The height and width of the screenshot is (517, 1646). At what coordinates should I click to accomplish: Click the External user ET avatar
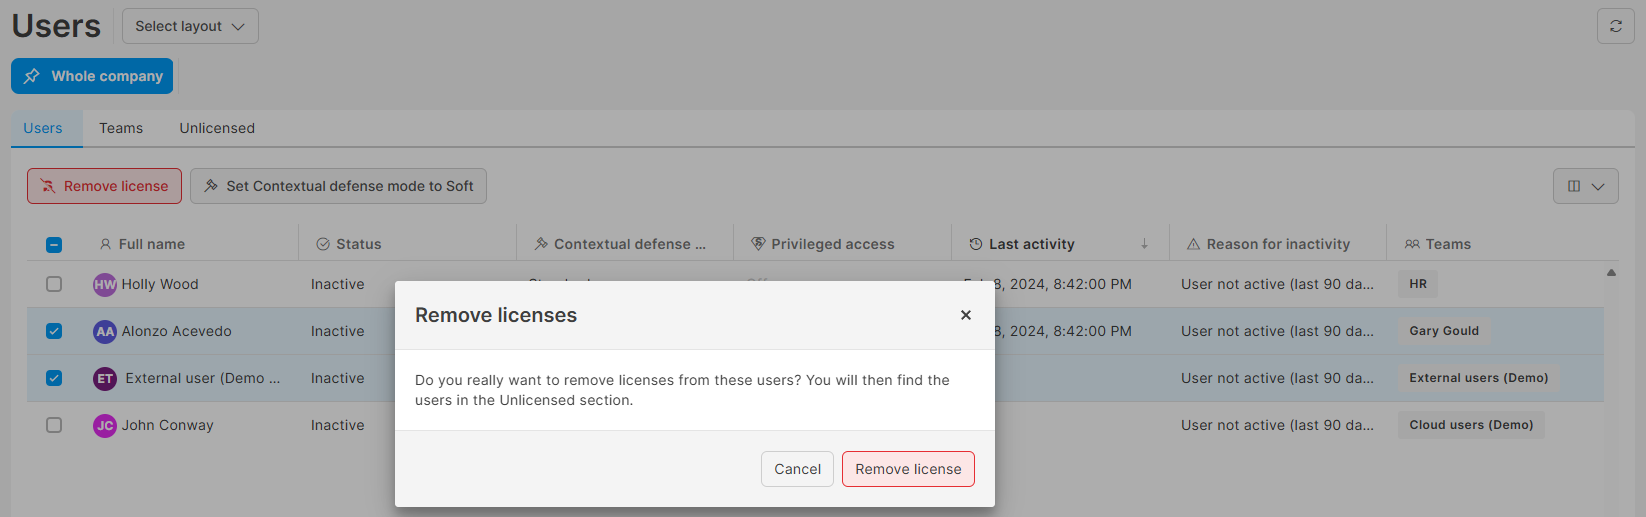coord(105,378)
